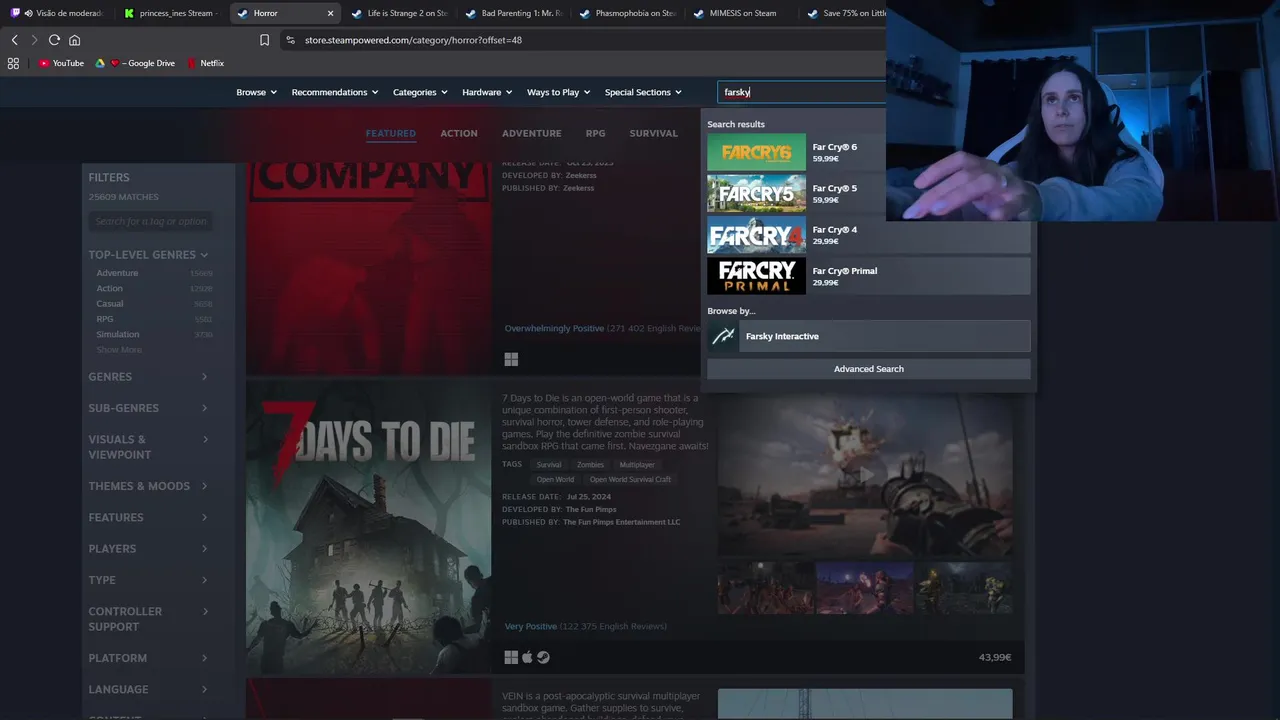Switch to the princess_ines Stream tab
Viewport: 1280px width, 720px height.
169,13
